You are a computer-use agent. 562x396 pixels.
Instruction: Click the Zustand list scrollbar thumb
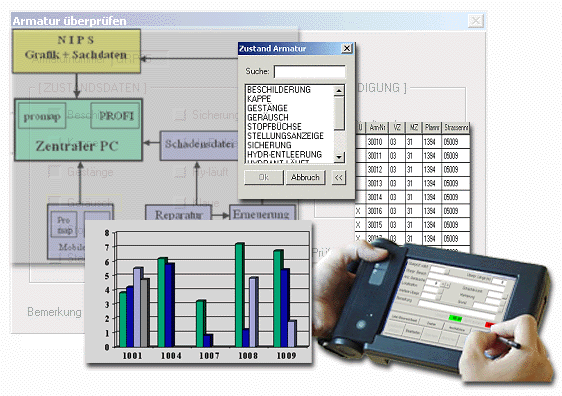339,113
